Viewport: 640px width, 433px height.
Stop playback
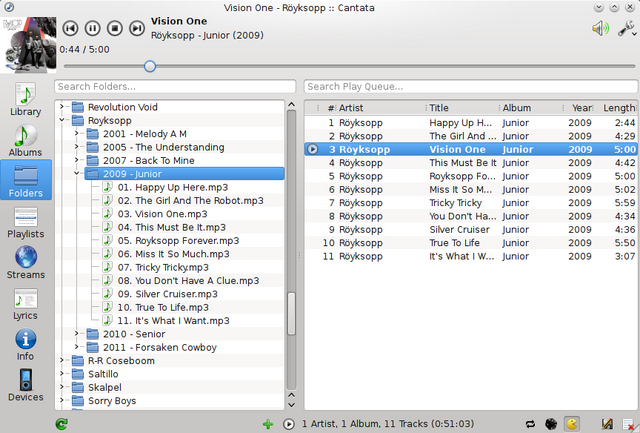click(115, 28)
